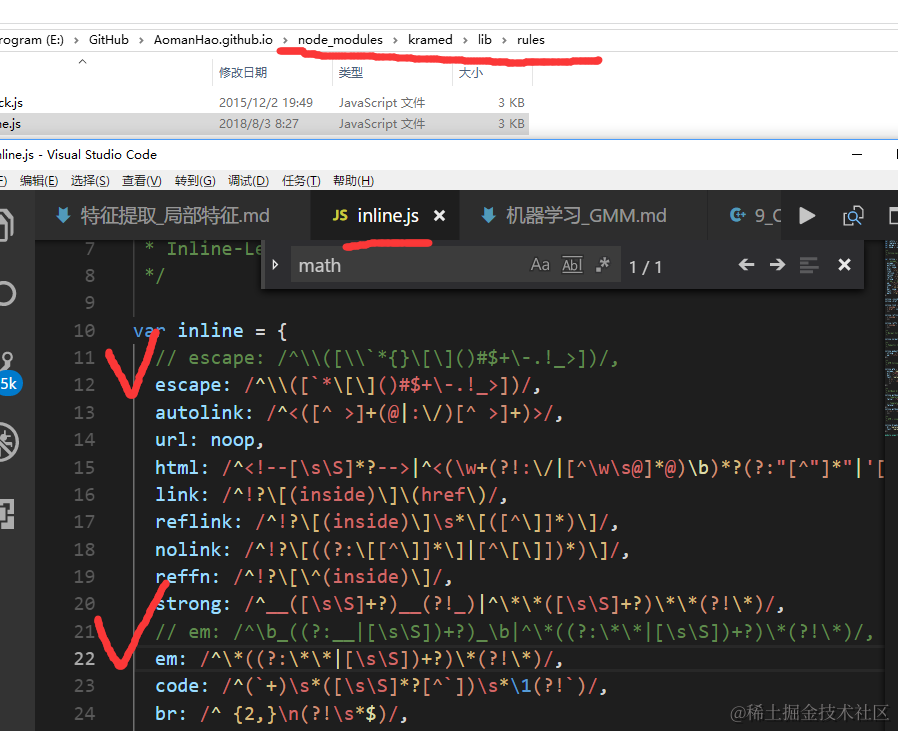
Task: Click 'reflink:' key on line 17
Action: [198, 522]
